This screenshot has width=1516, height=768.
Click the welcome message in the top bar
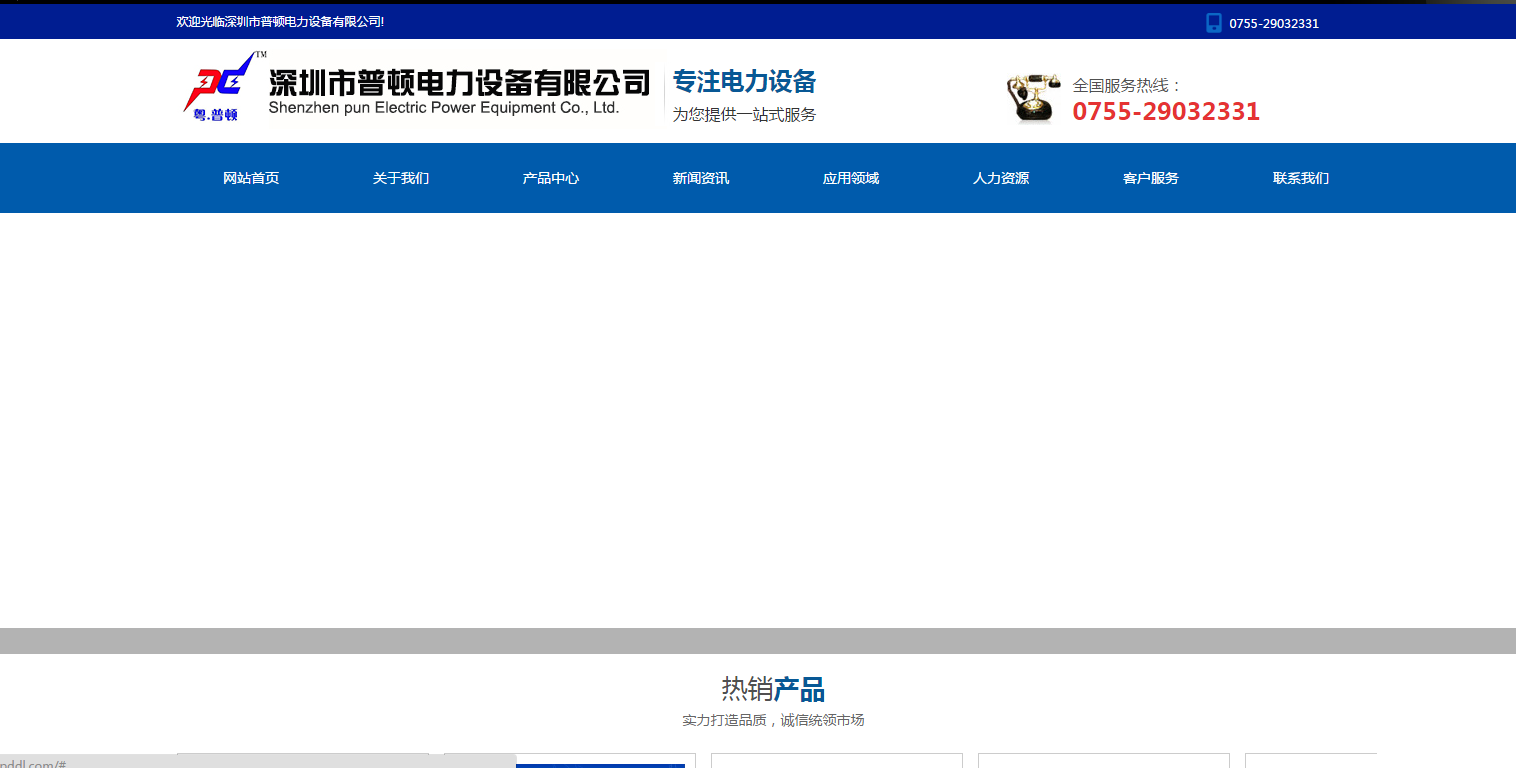pyautogui.click(x=280, y=22)
